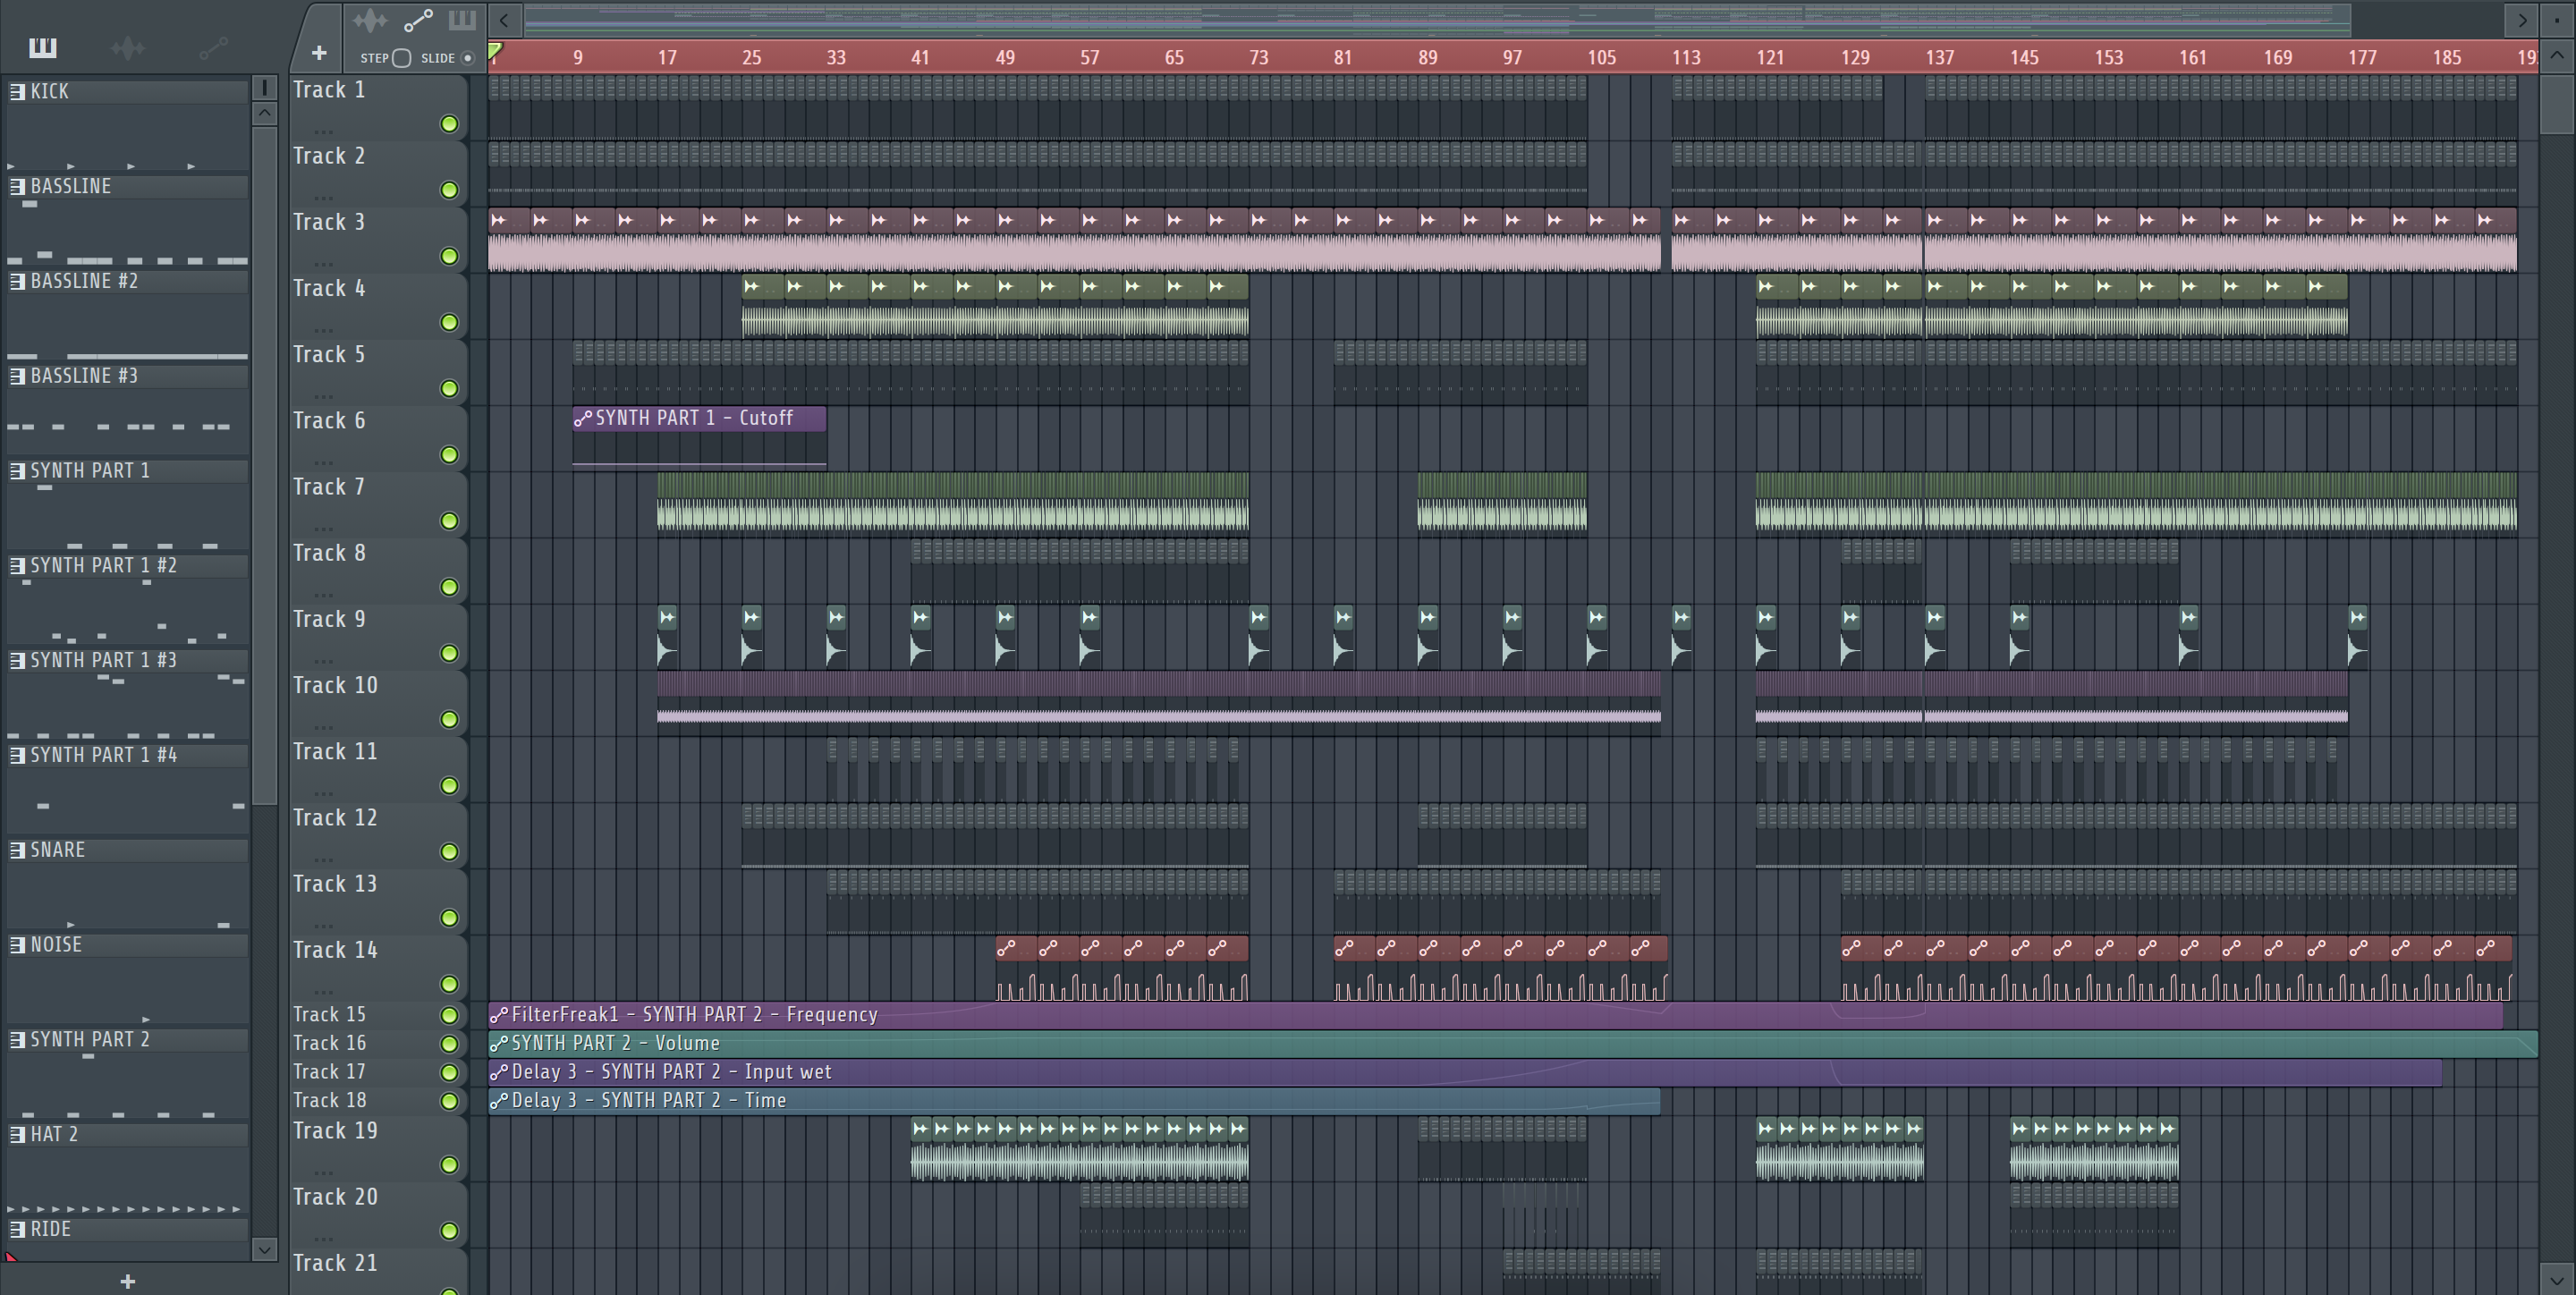Click pattern list vertical scrollbar thumb
Screen dimensions: 2576x1295
pos(264,465)
